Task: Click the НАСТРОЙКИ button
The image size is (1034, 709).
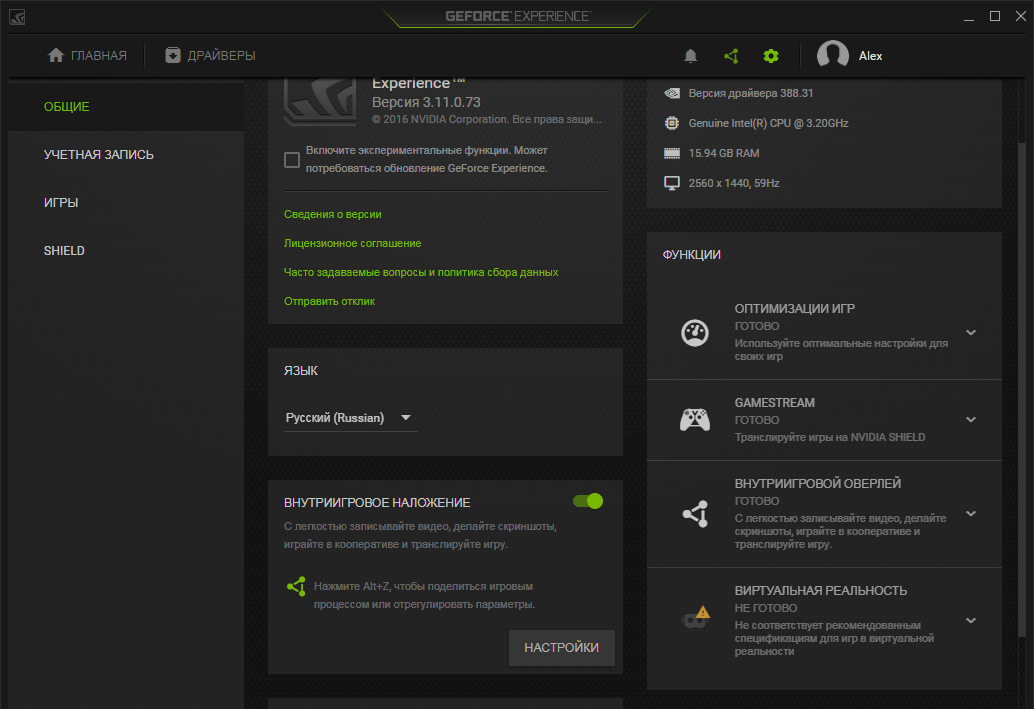Action: click(562, 648)
